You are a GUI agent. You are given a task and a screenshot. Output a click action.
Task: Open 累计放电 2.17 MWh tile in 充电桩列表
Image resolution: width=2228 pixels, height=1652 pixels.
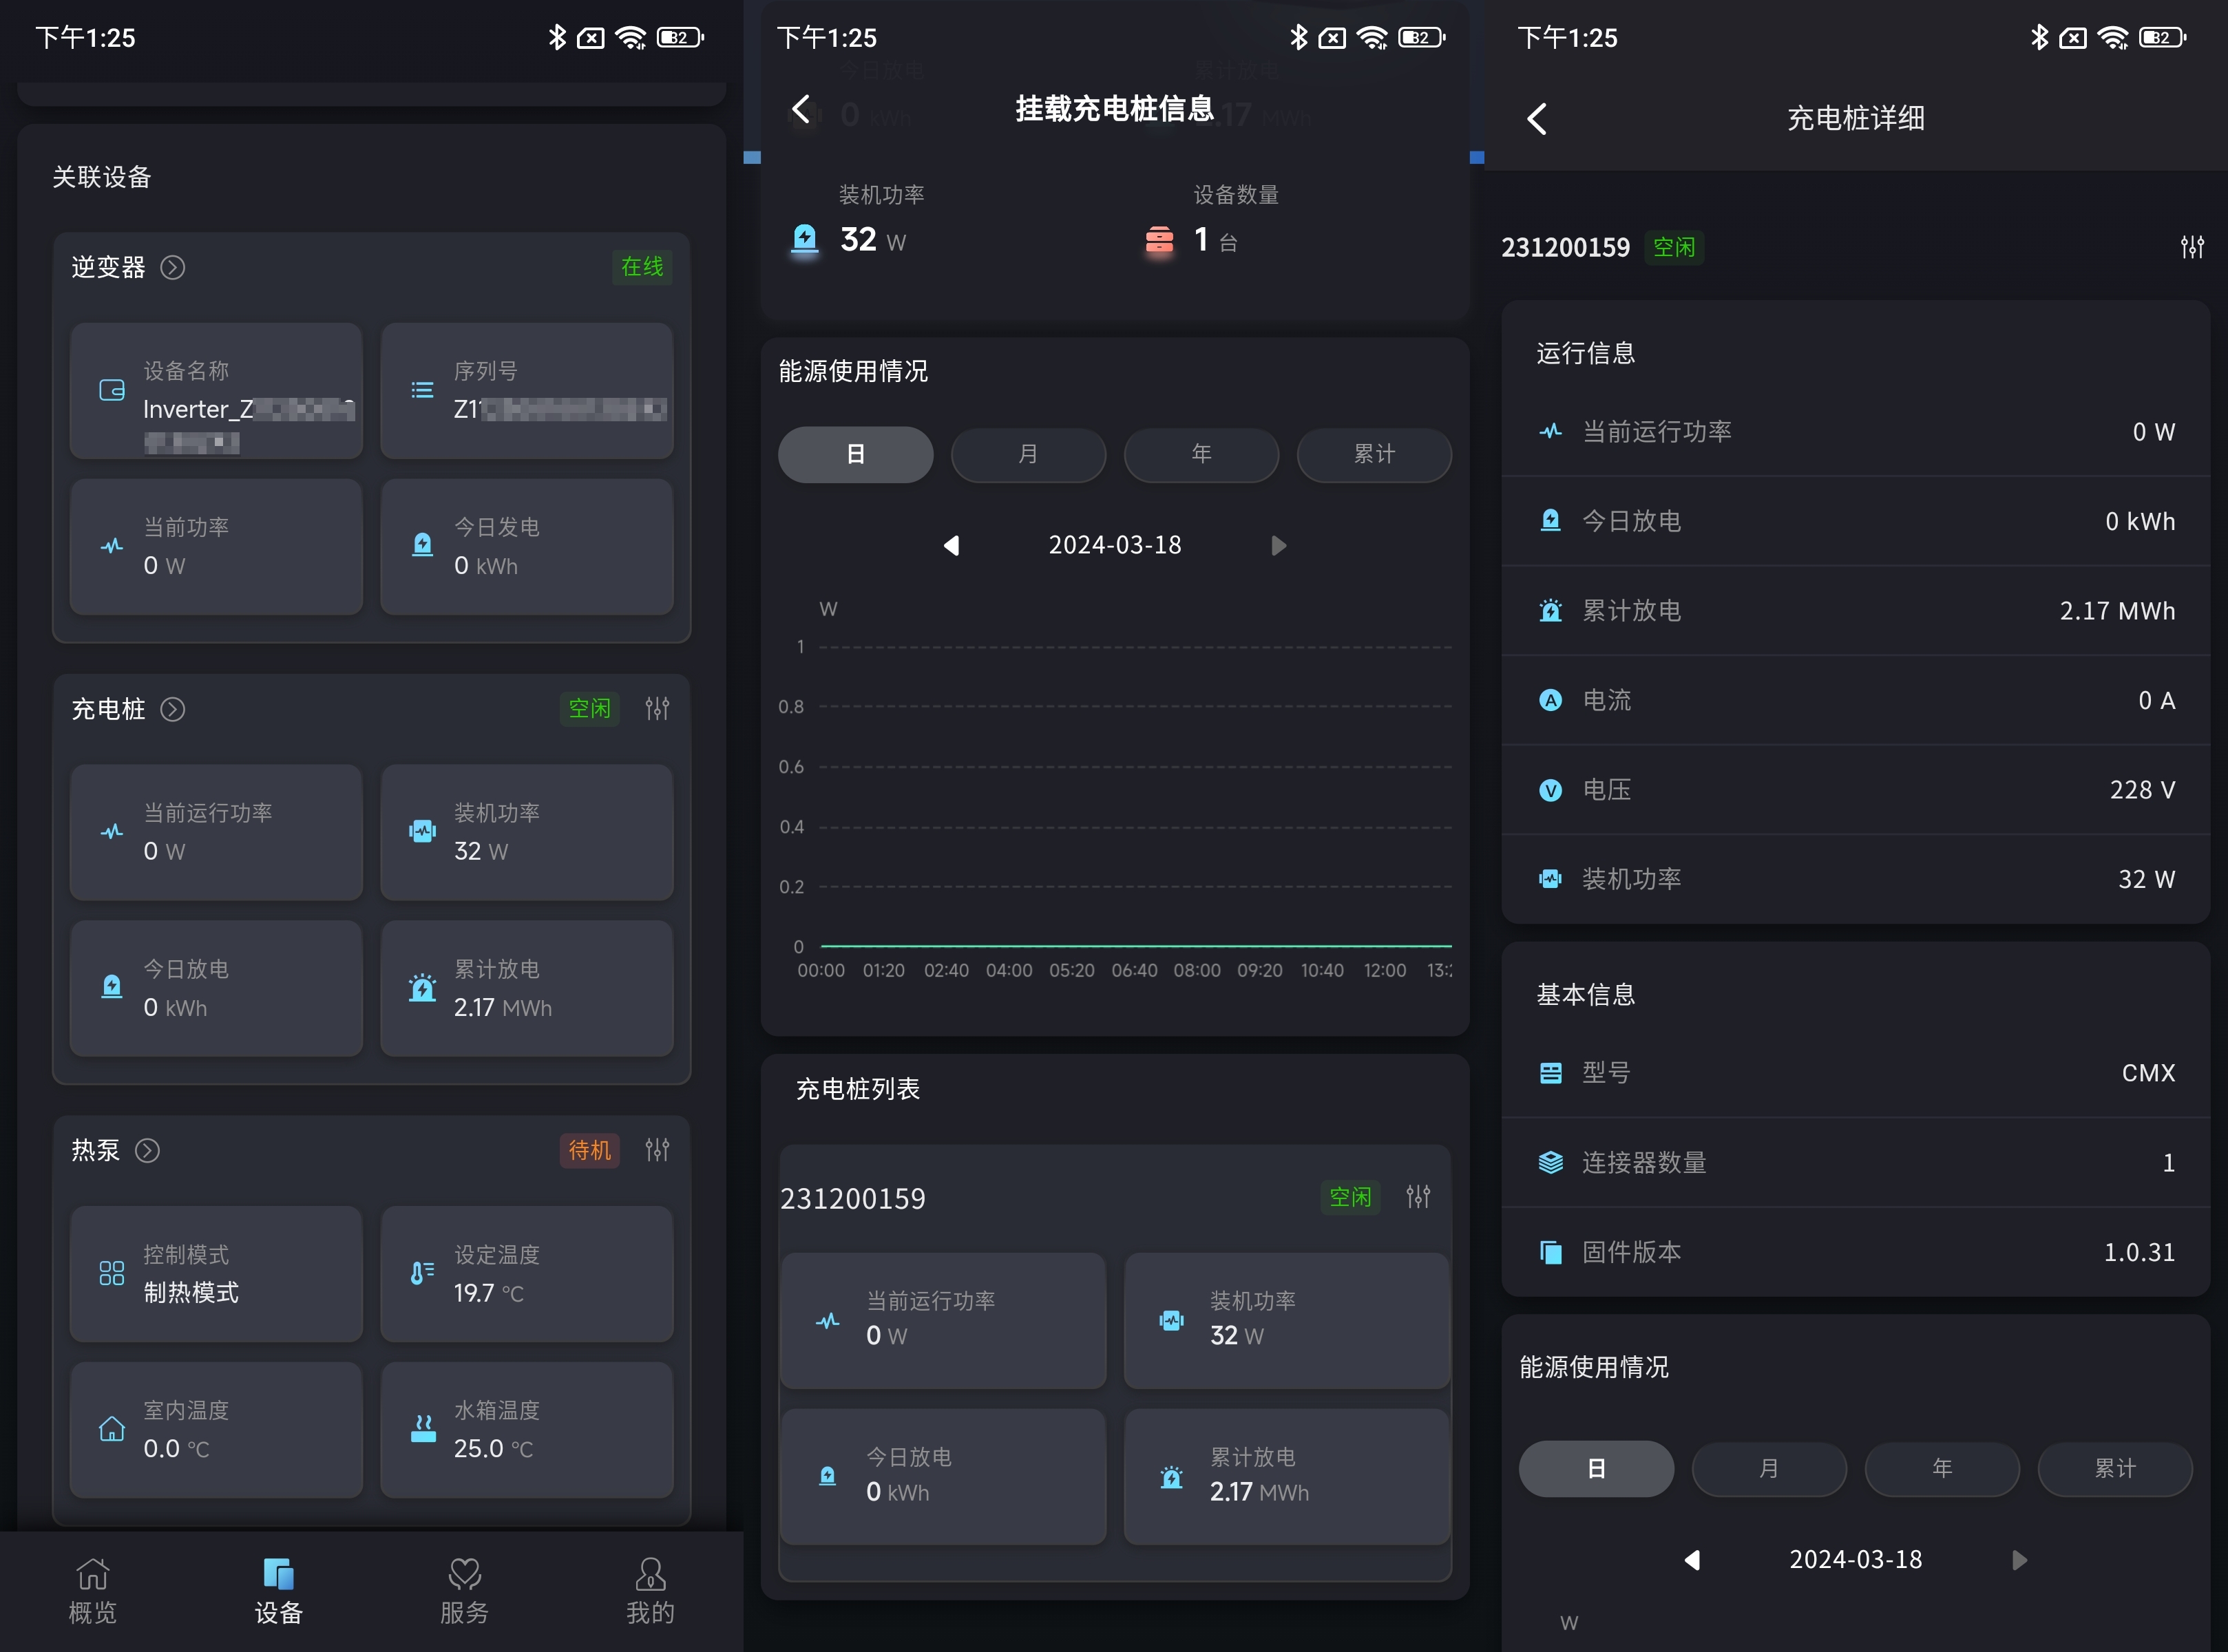click(x=1286, y=1476)
